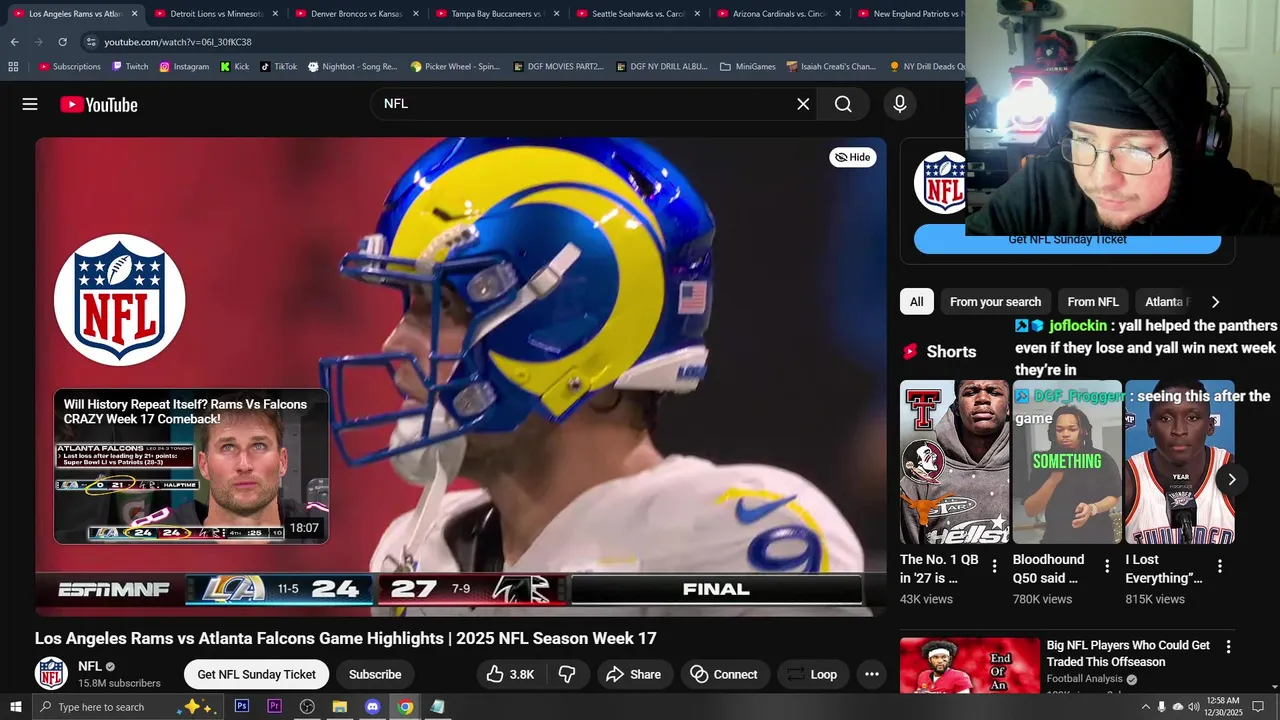
Task: Submit search with the magnifier icon
Action: [843, 104]
